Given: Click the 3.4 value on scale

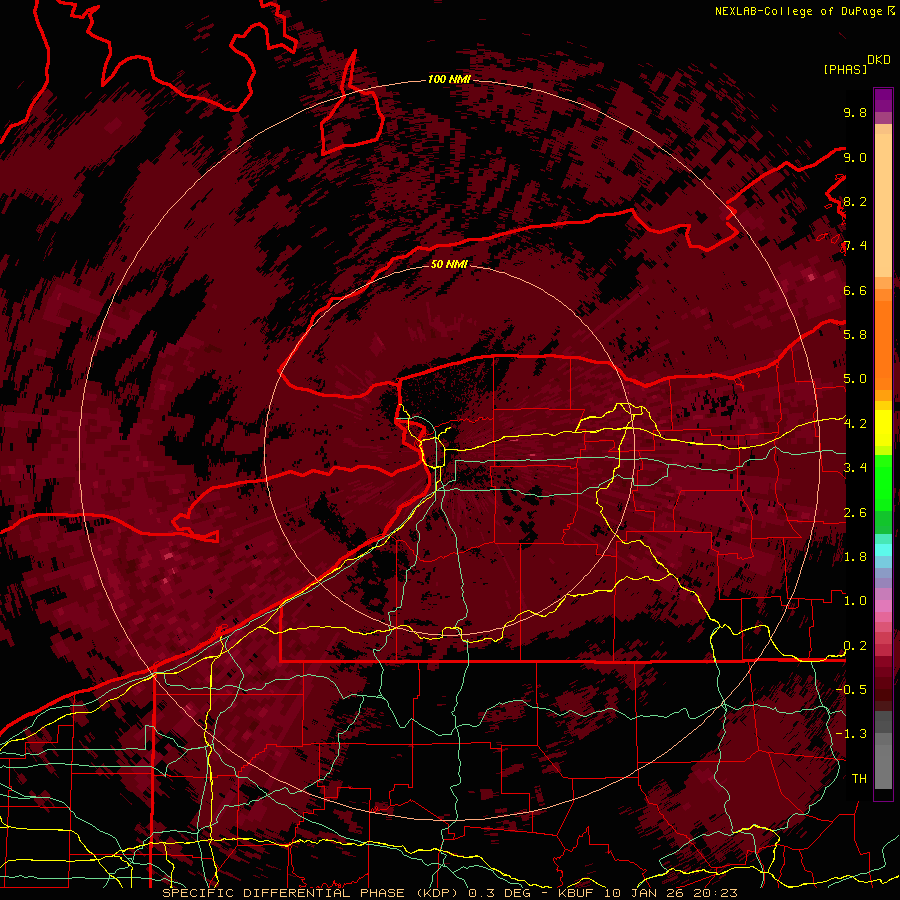Looking at the screenshot, I should coord(855,467).
